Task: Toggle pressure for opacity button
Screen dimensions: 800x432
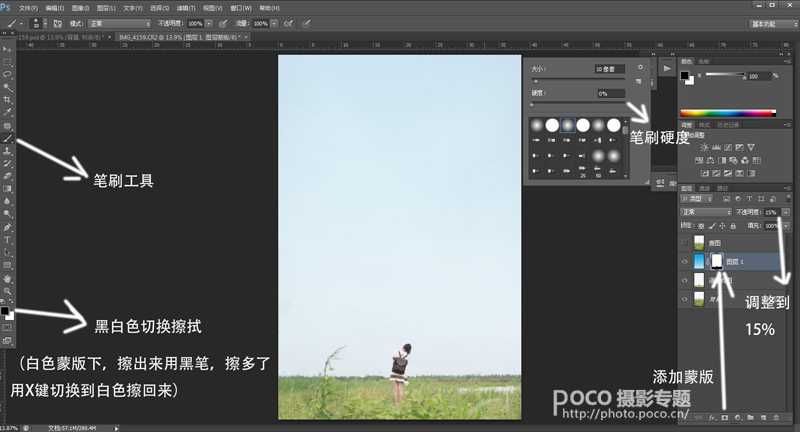Action: point(223,23)
